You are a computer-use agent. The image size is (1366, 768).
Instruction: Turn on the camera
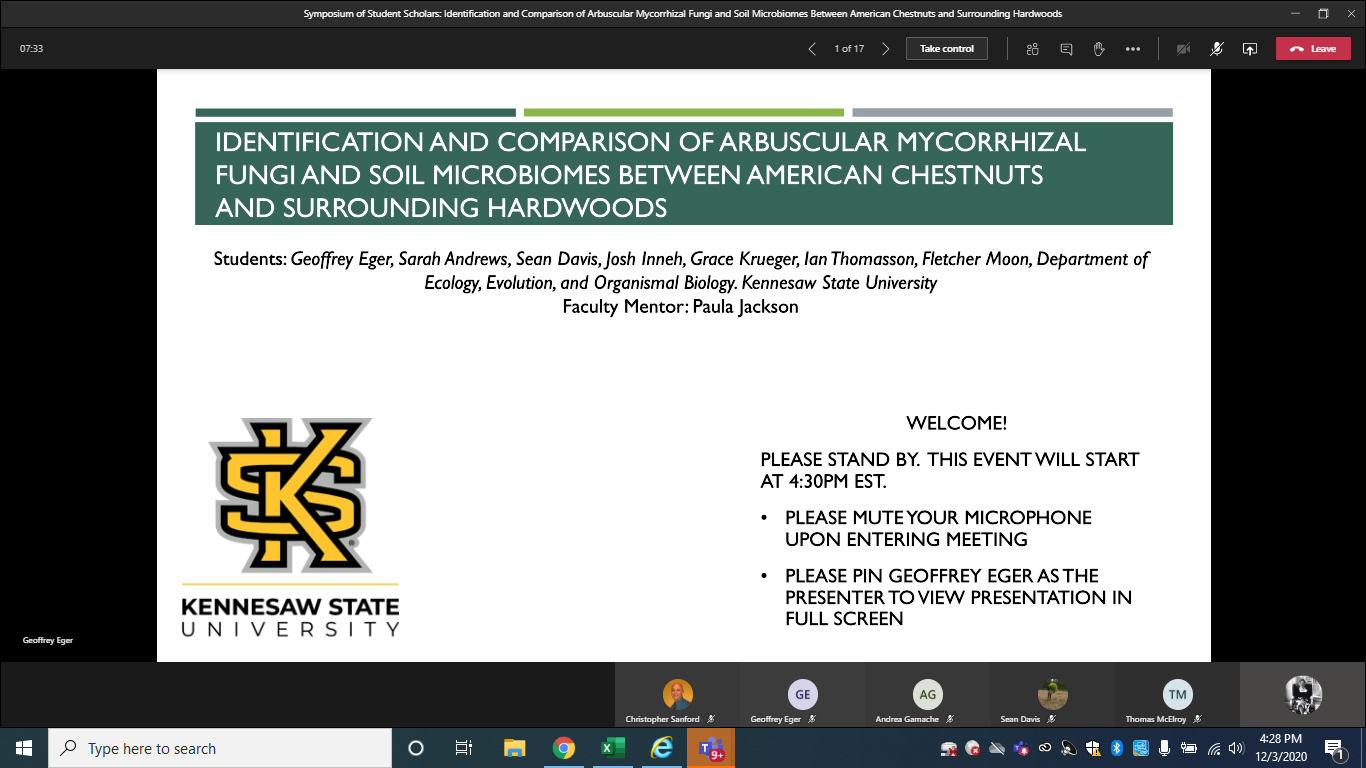pyautogui.click(x=1184, y=49)
